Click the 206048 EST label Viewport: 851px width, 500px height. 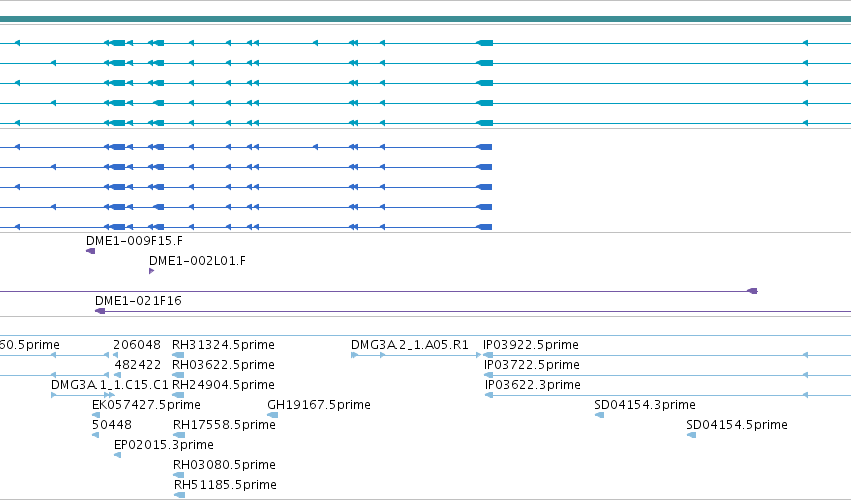(137, 345)
